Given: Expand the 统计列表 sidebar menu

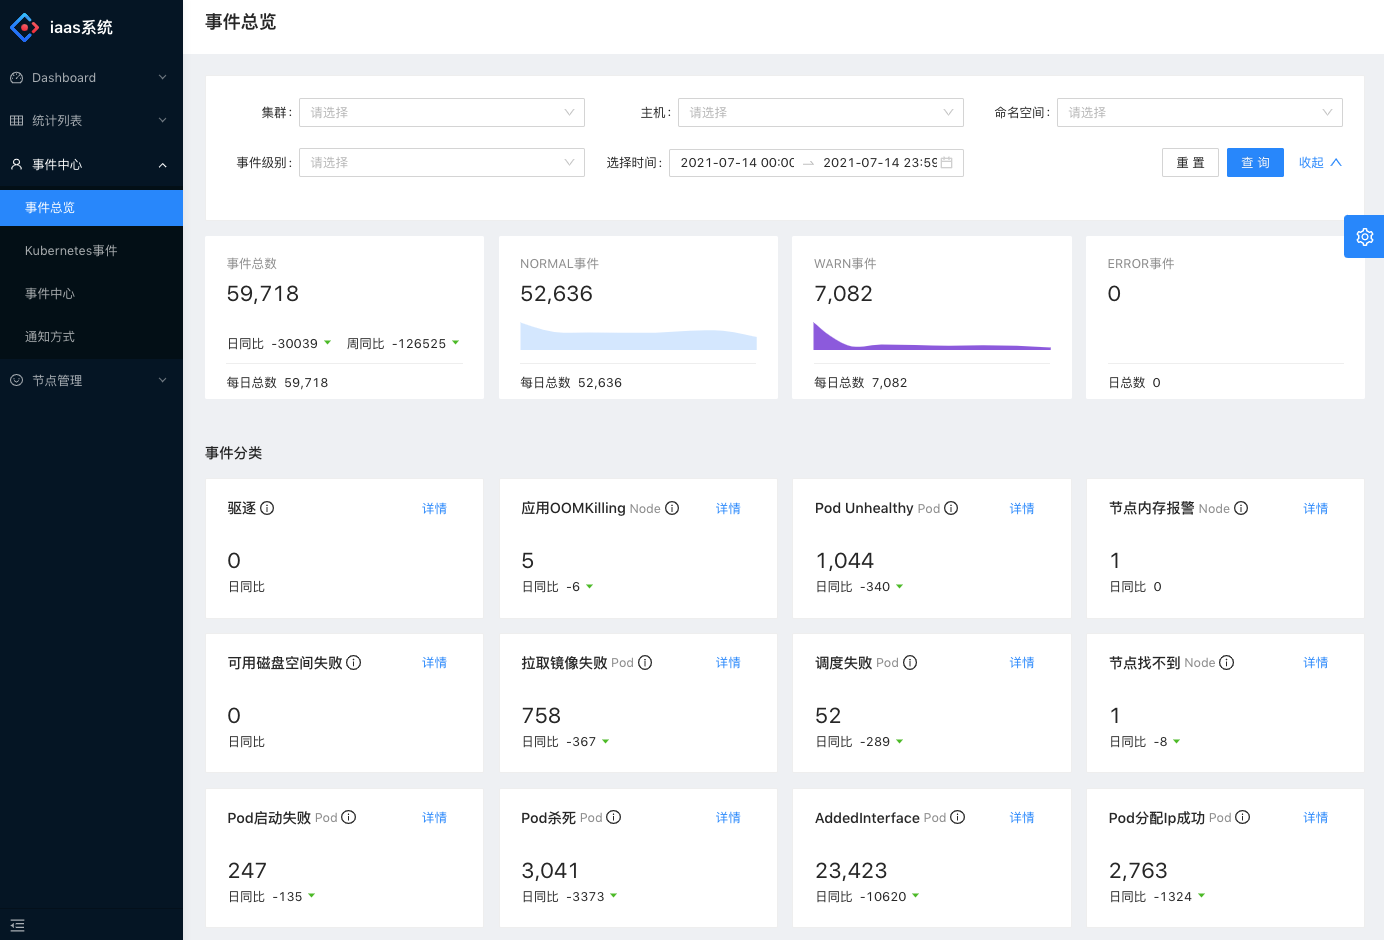Looking at the screenshot, I should 91,120.
